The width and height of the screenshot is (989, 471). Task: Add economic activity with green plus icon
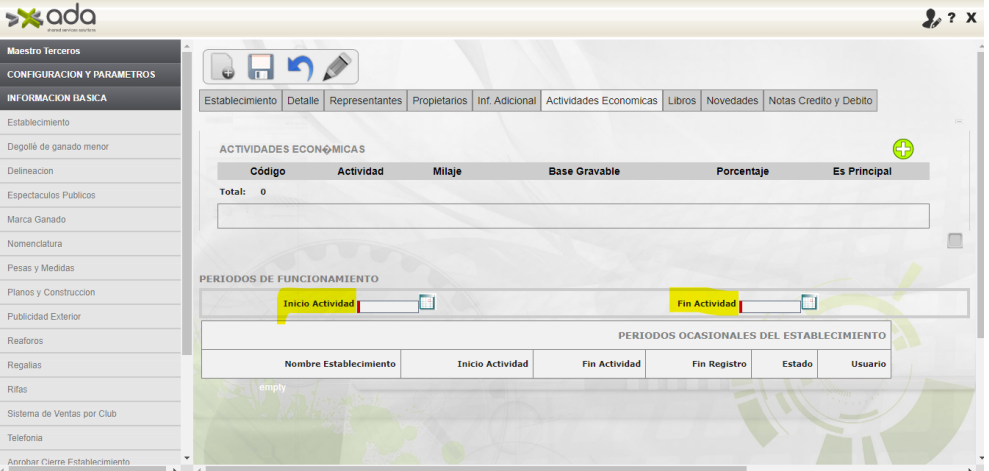(903, 149)
